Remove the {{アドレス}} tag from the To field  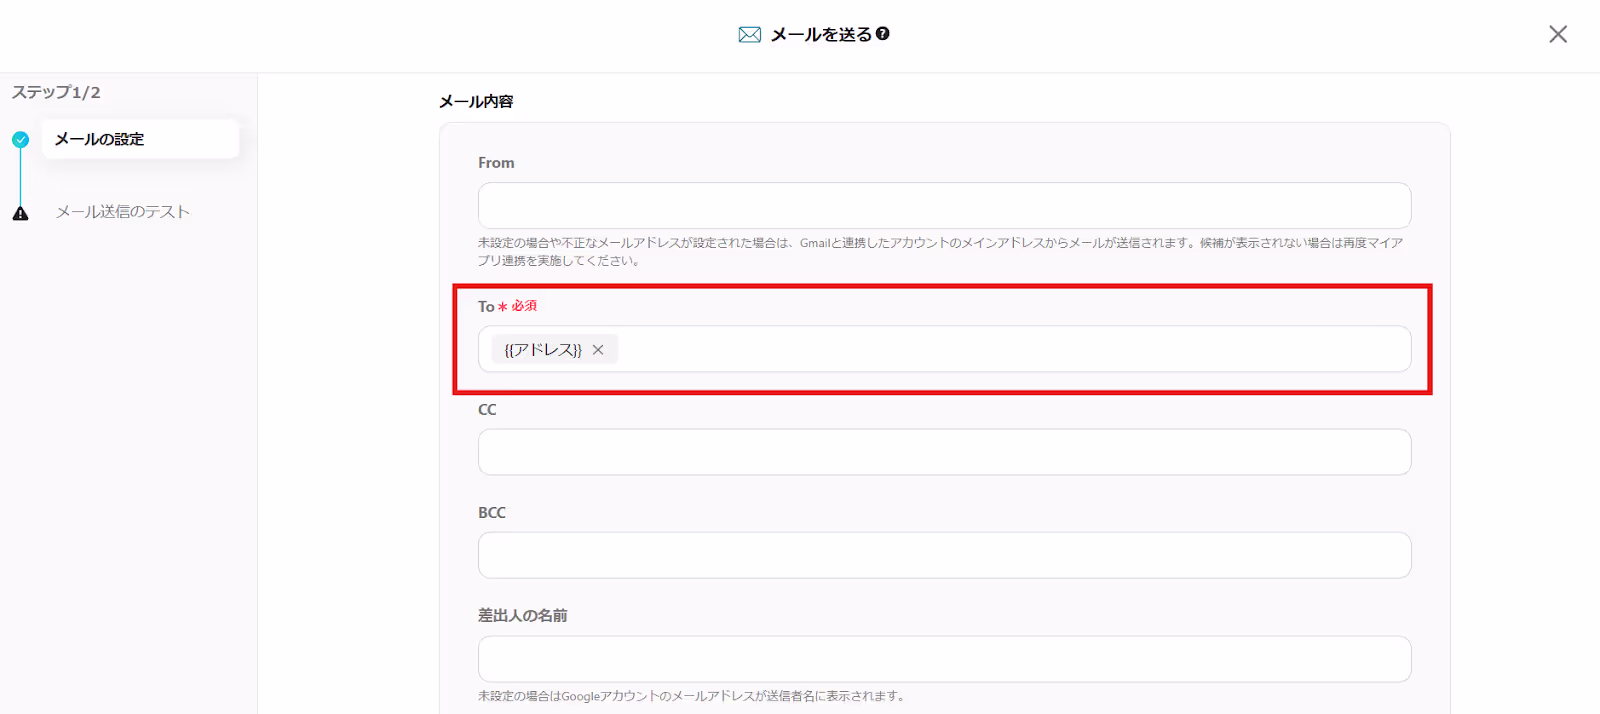pyautogui.click(x=598, y=350)
